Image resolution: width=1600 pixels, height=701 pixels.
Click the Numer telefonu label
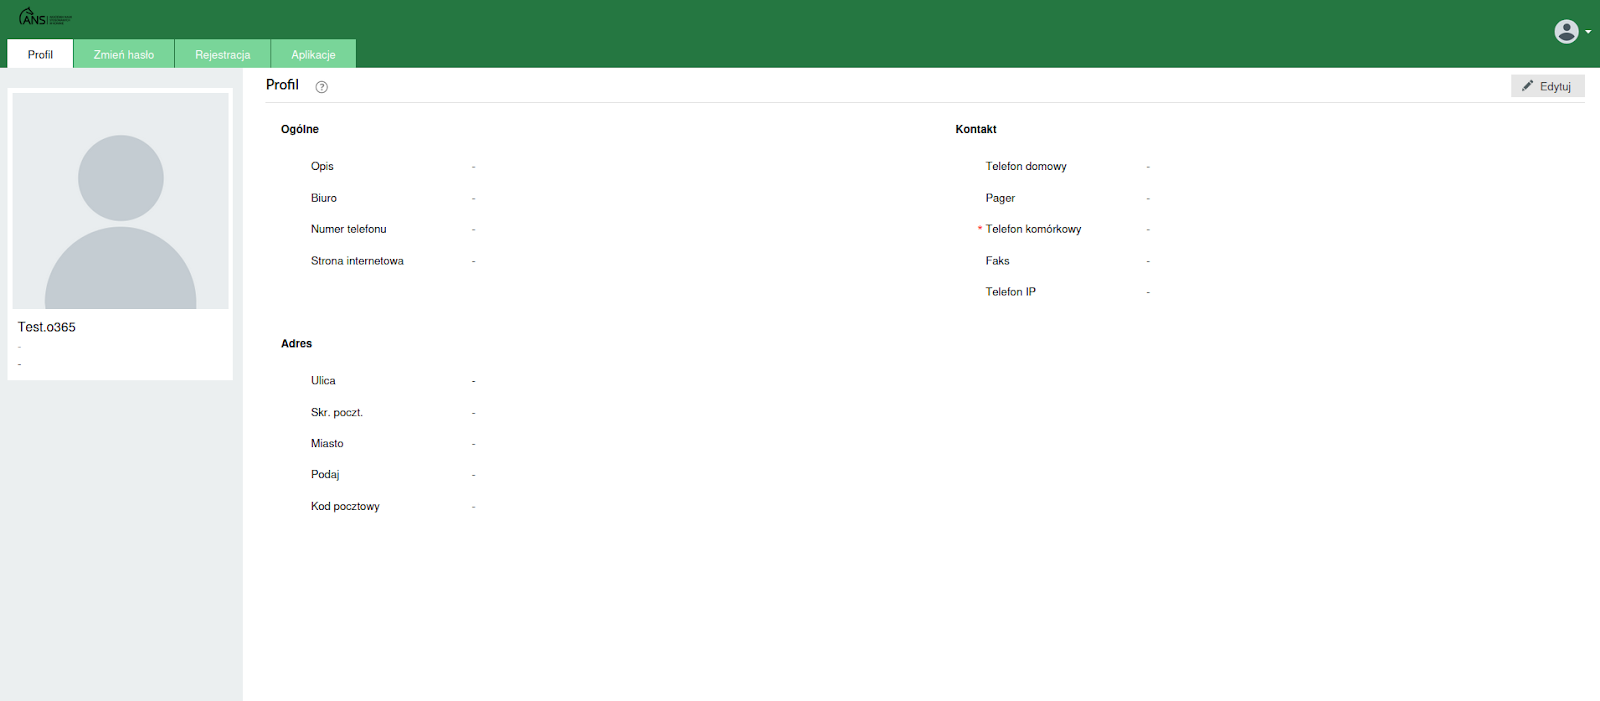pyautogui.click(x=348, y=229)
